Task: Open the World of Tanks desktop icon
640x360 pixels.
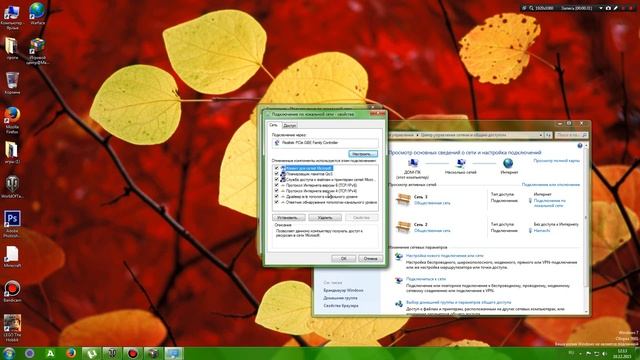Action: pyautogui.click(x=12, y=184)
